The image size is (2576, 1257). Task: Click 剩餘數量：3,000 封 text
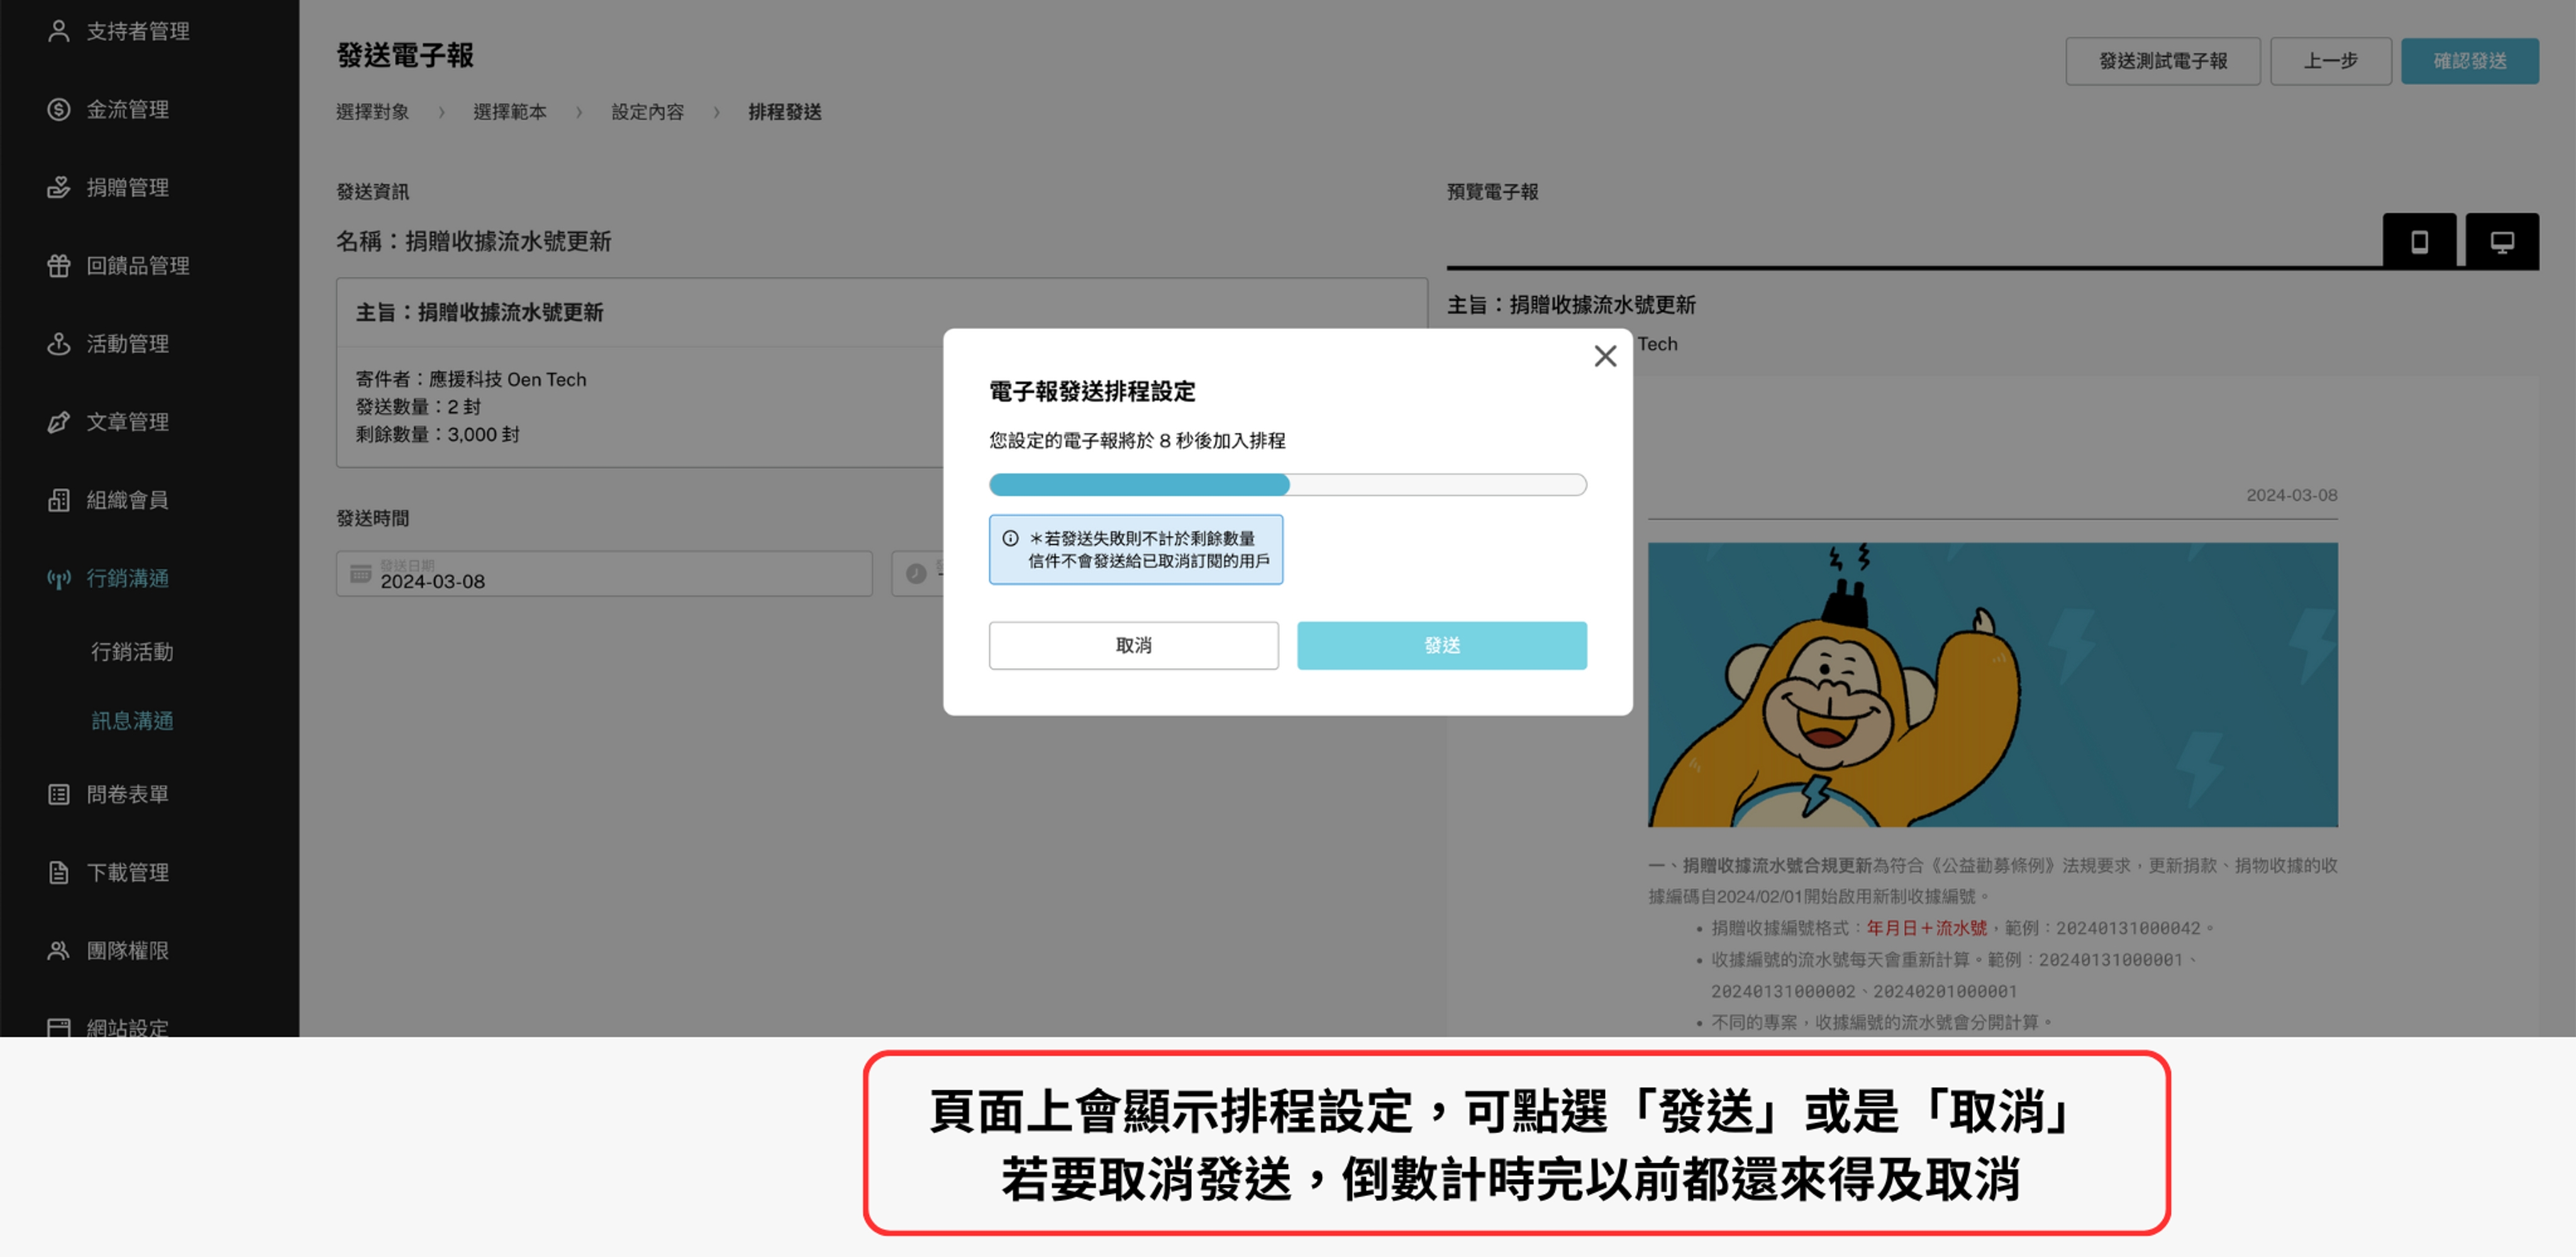point(437,434)
